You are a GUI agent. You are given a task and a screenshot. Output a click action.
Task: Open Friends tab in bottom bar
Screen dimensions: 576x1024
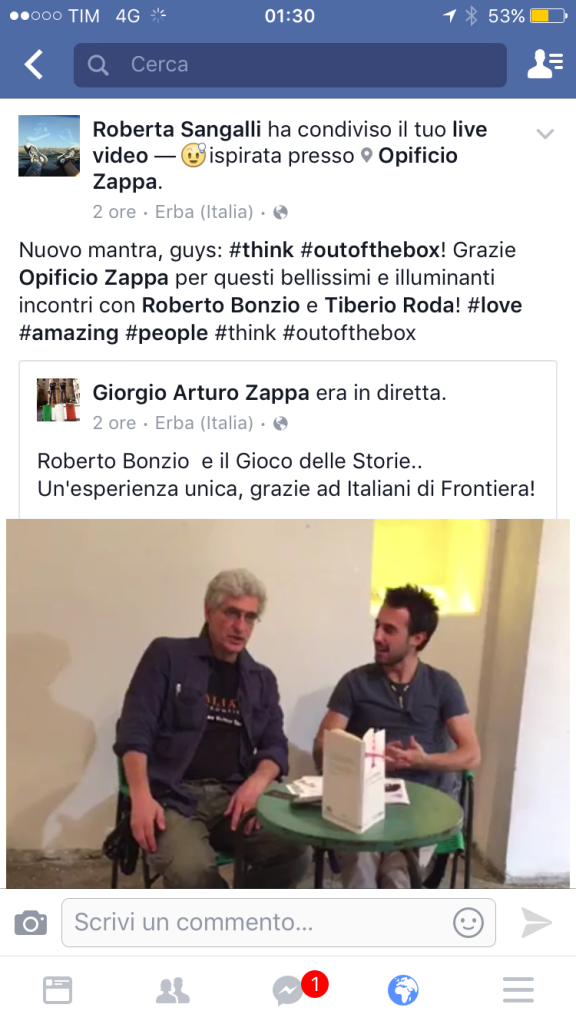coord(173,990)
